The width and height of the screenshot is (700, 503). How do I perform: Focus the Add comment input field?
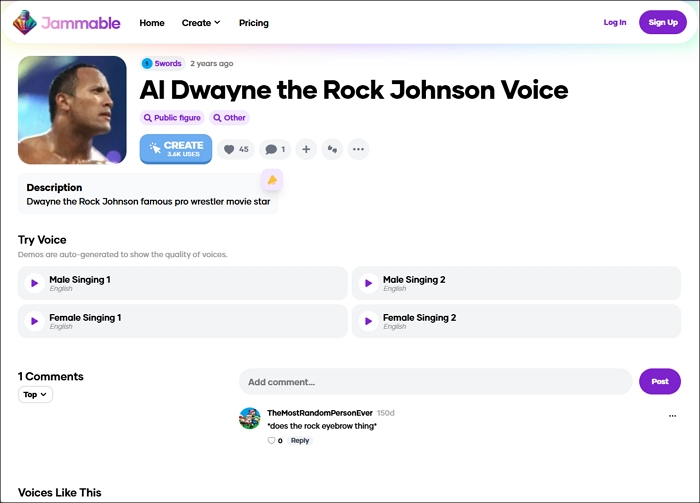(x=436, y=382)
